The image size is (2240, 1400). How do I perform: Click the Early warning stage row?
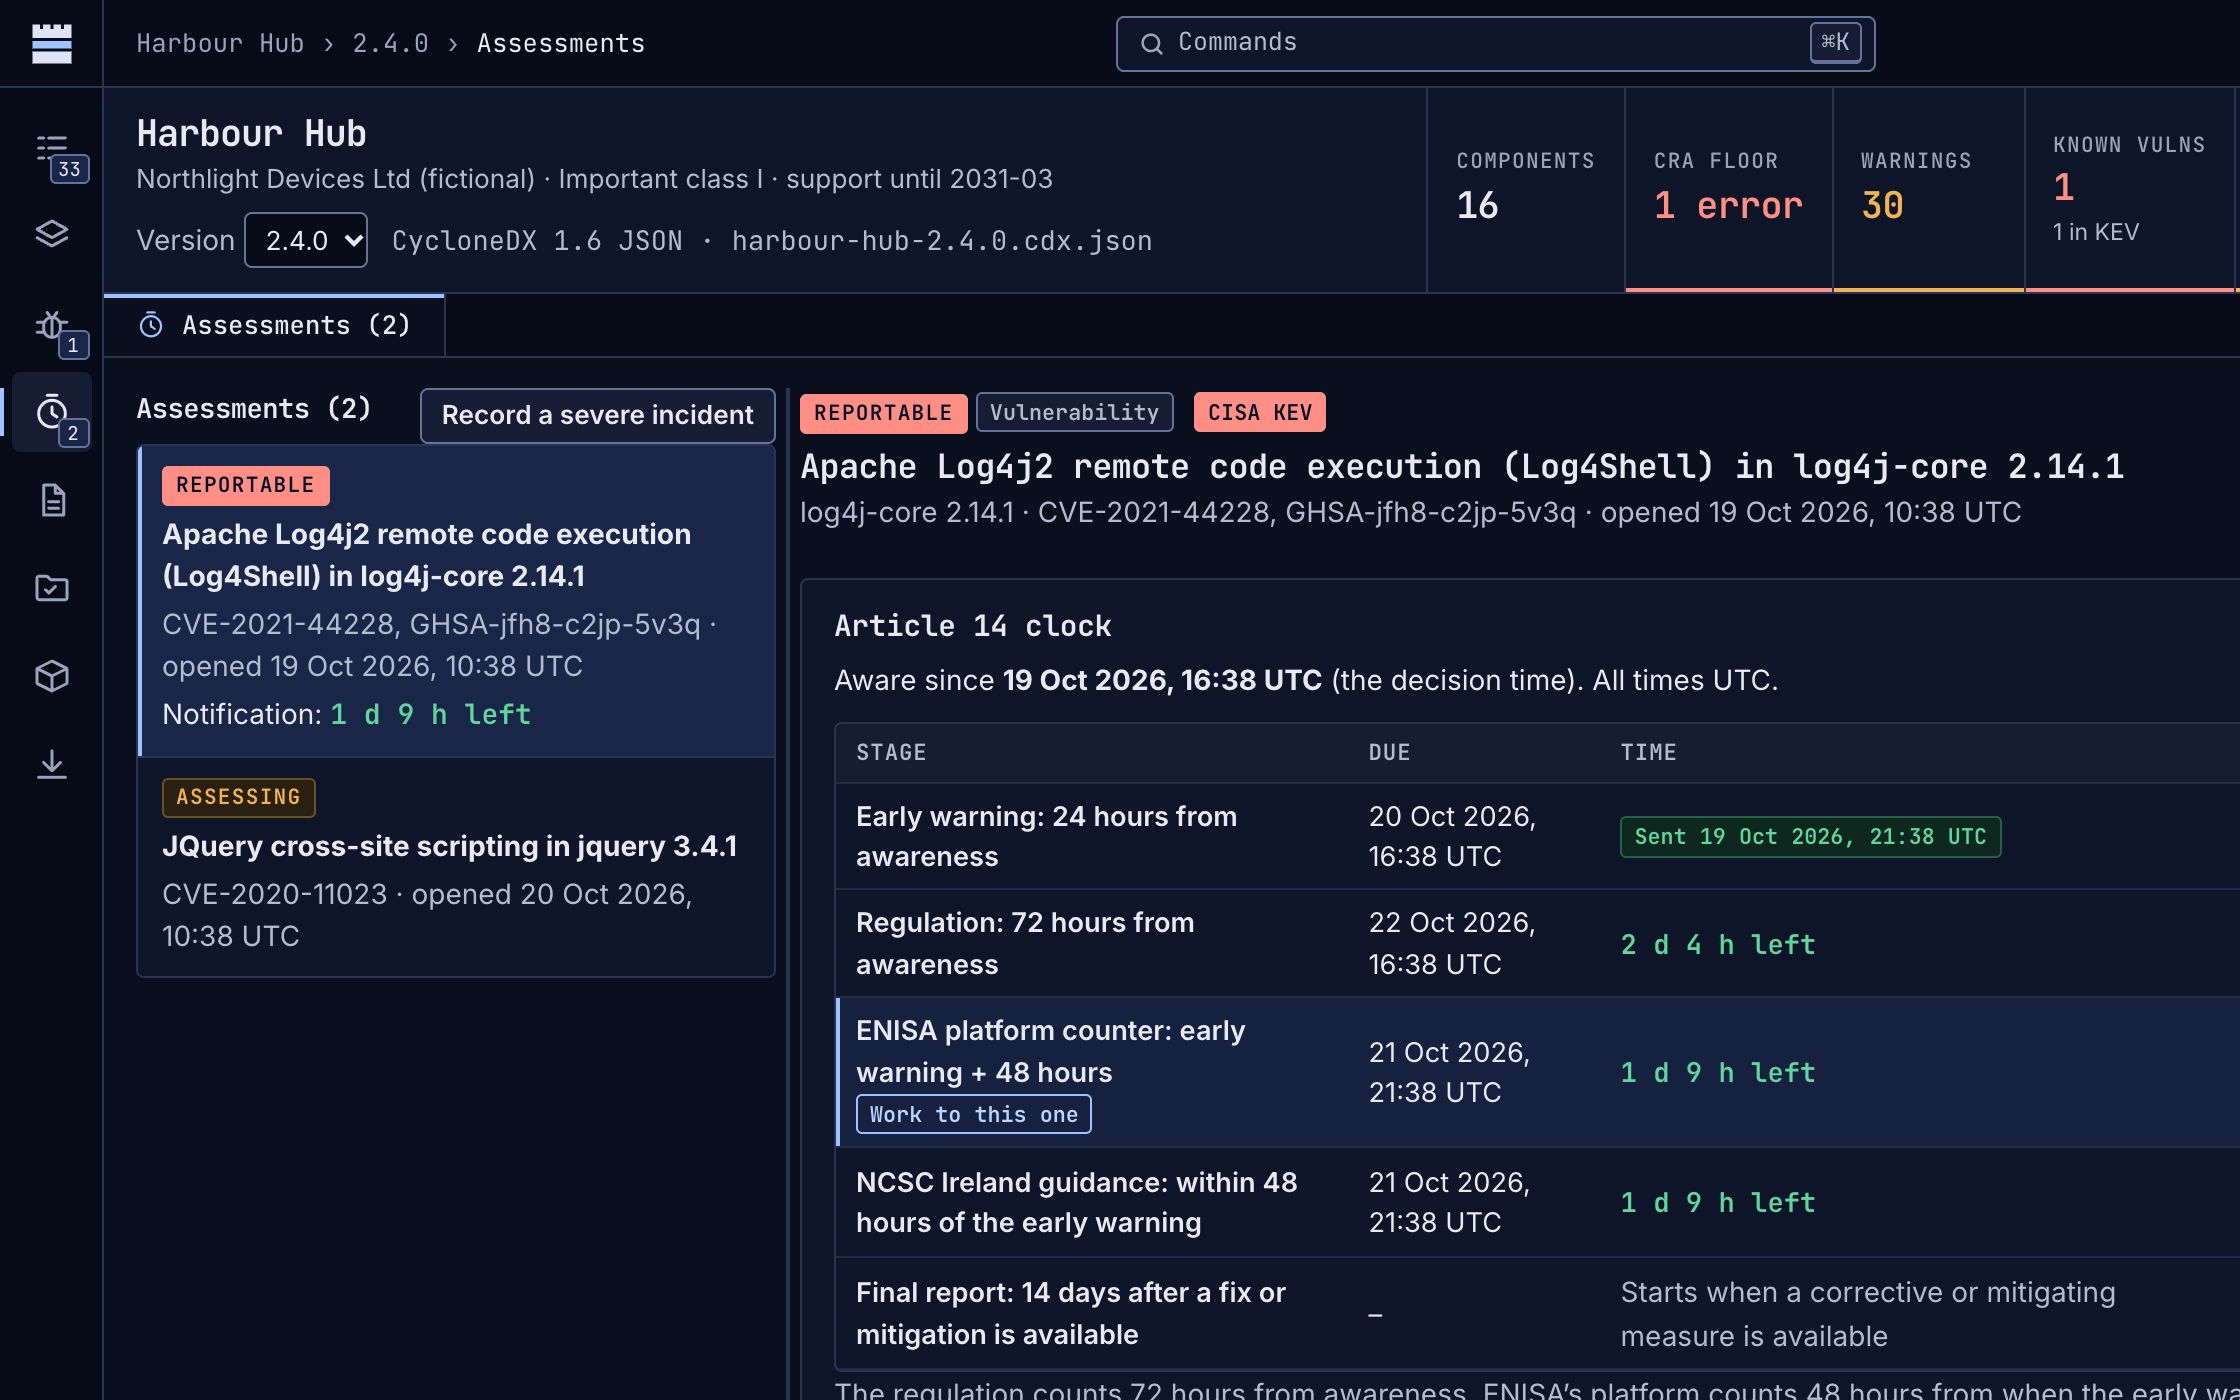coord(1537,837)
